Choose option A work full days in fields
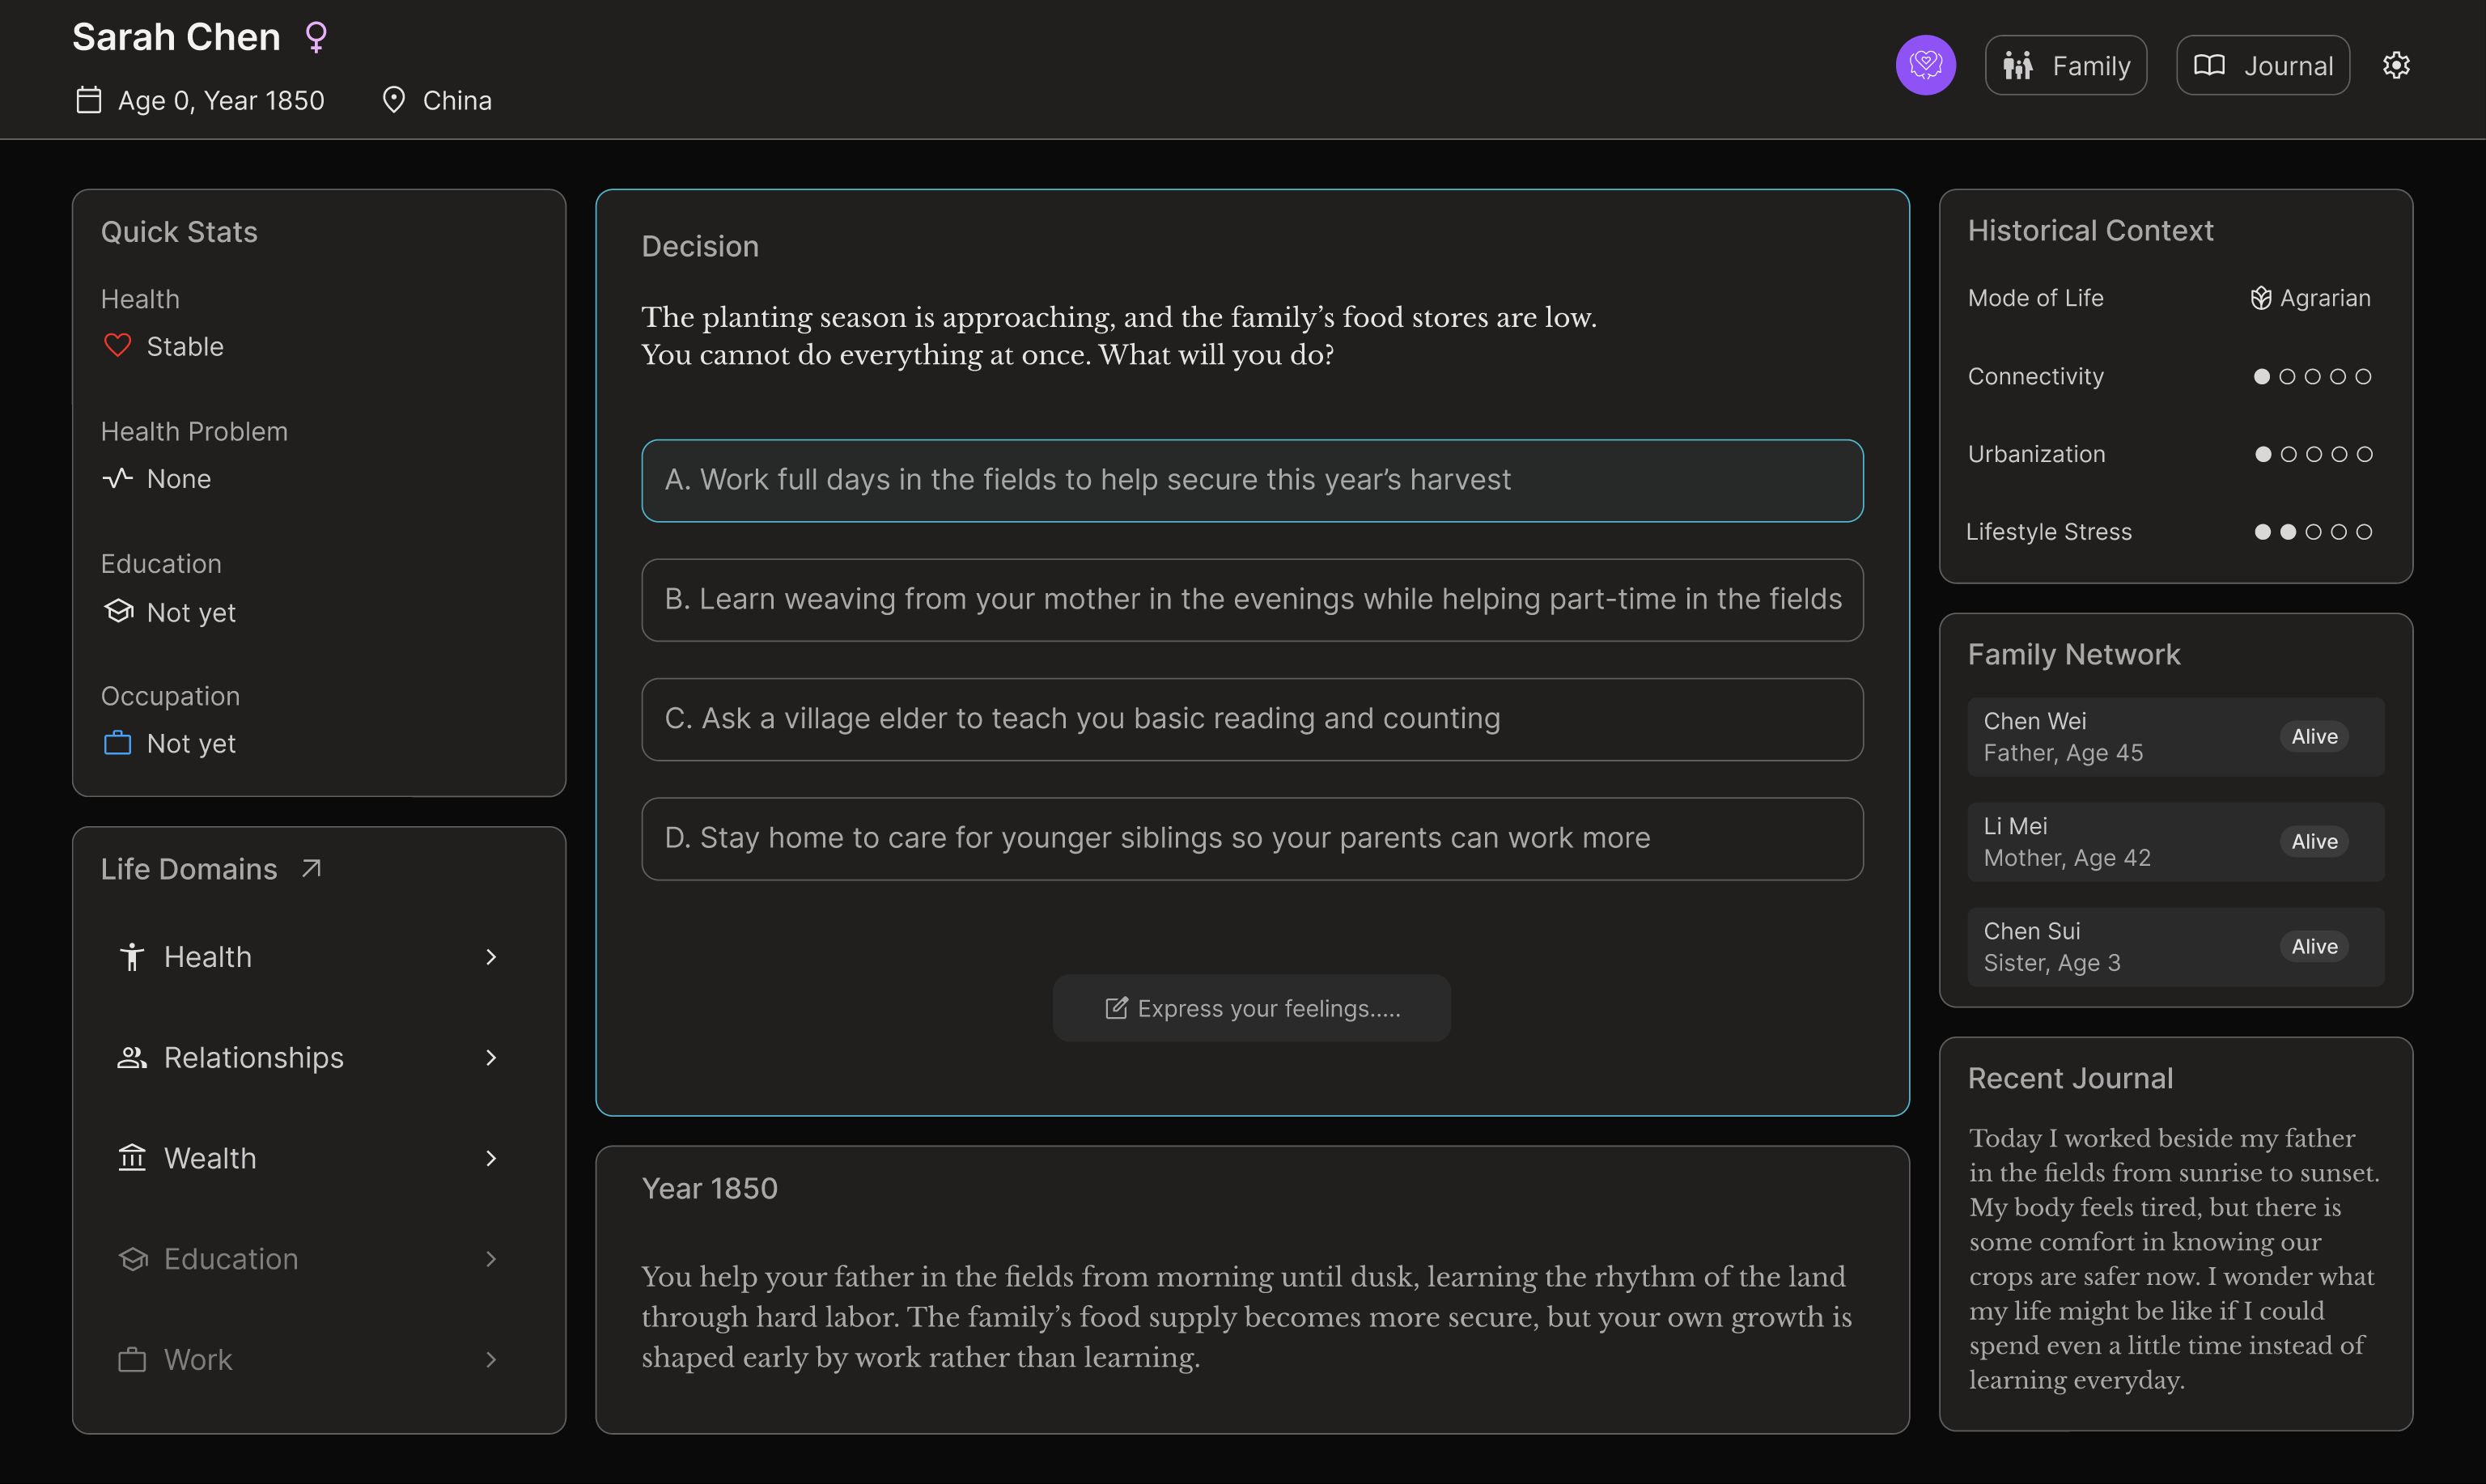Viewport: 2486px width, 1484px height. (x=1252, y=480)
